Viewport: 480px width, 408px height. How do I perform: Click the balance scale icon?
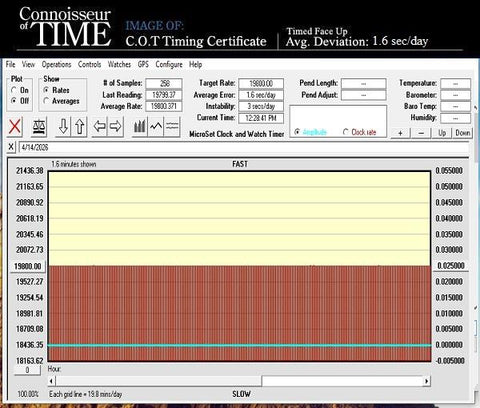[39, 127]
